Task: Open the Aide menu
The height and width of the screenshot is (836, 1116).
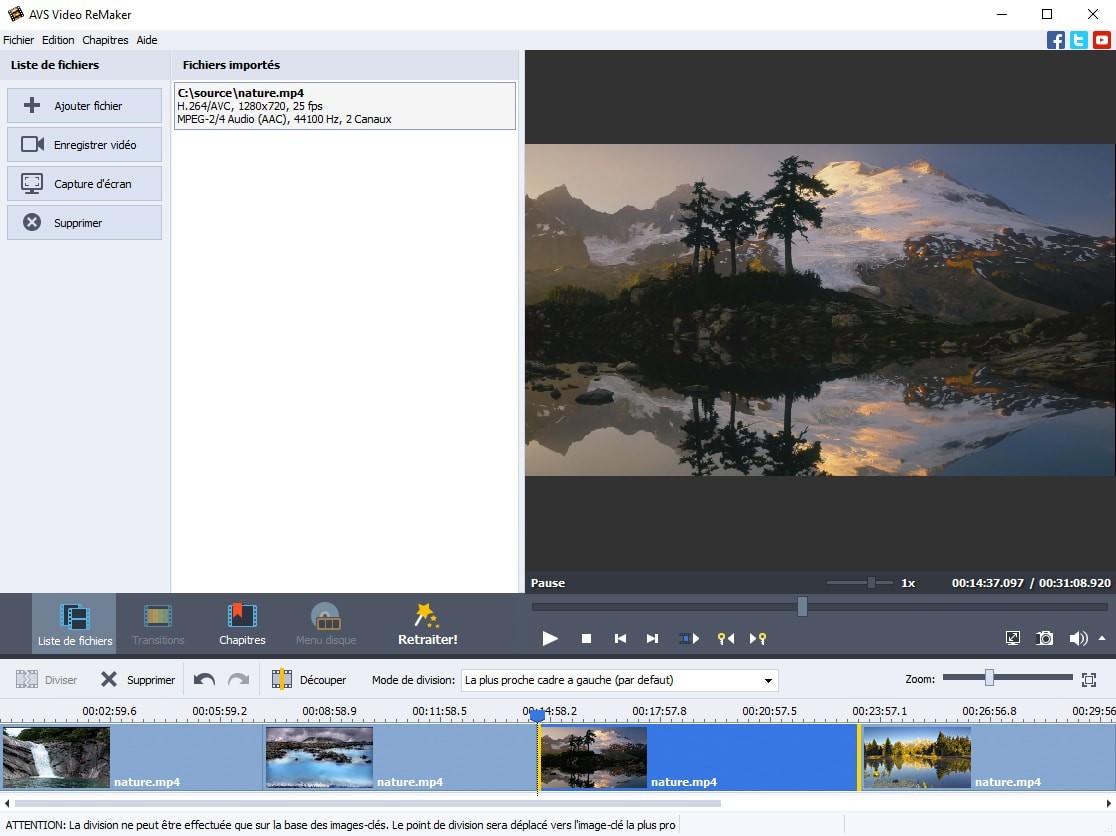Action: tap(146, 40)
